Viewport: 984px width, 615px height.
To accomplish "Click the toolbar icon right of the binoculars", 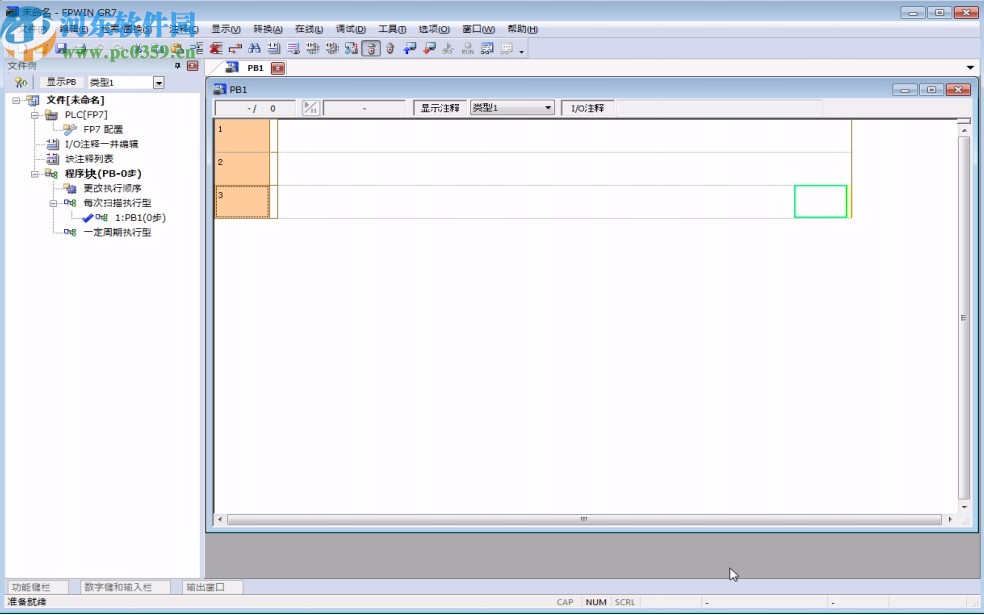I will click(x=274, y=48).
